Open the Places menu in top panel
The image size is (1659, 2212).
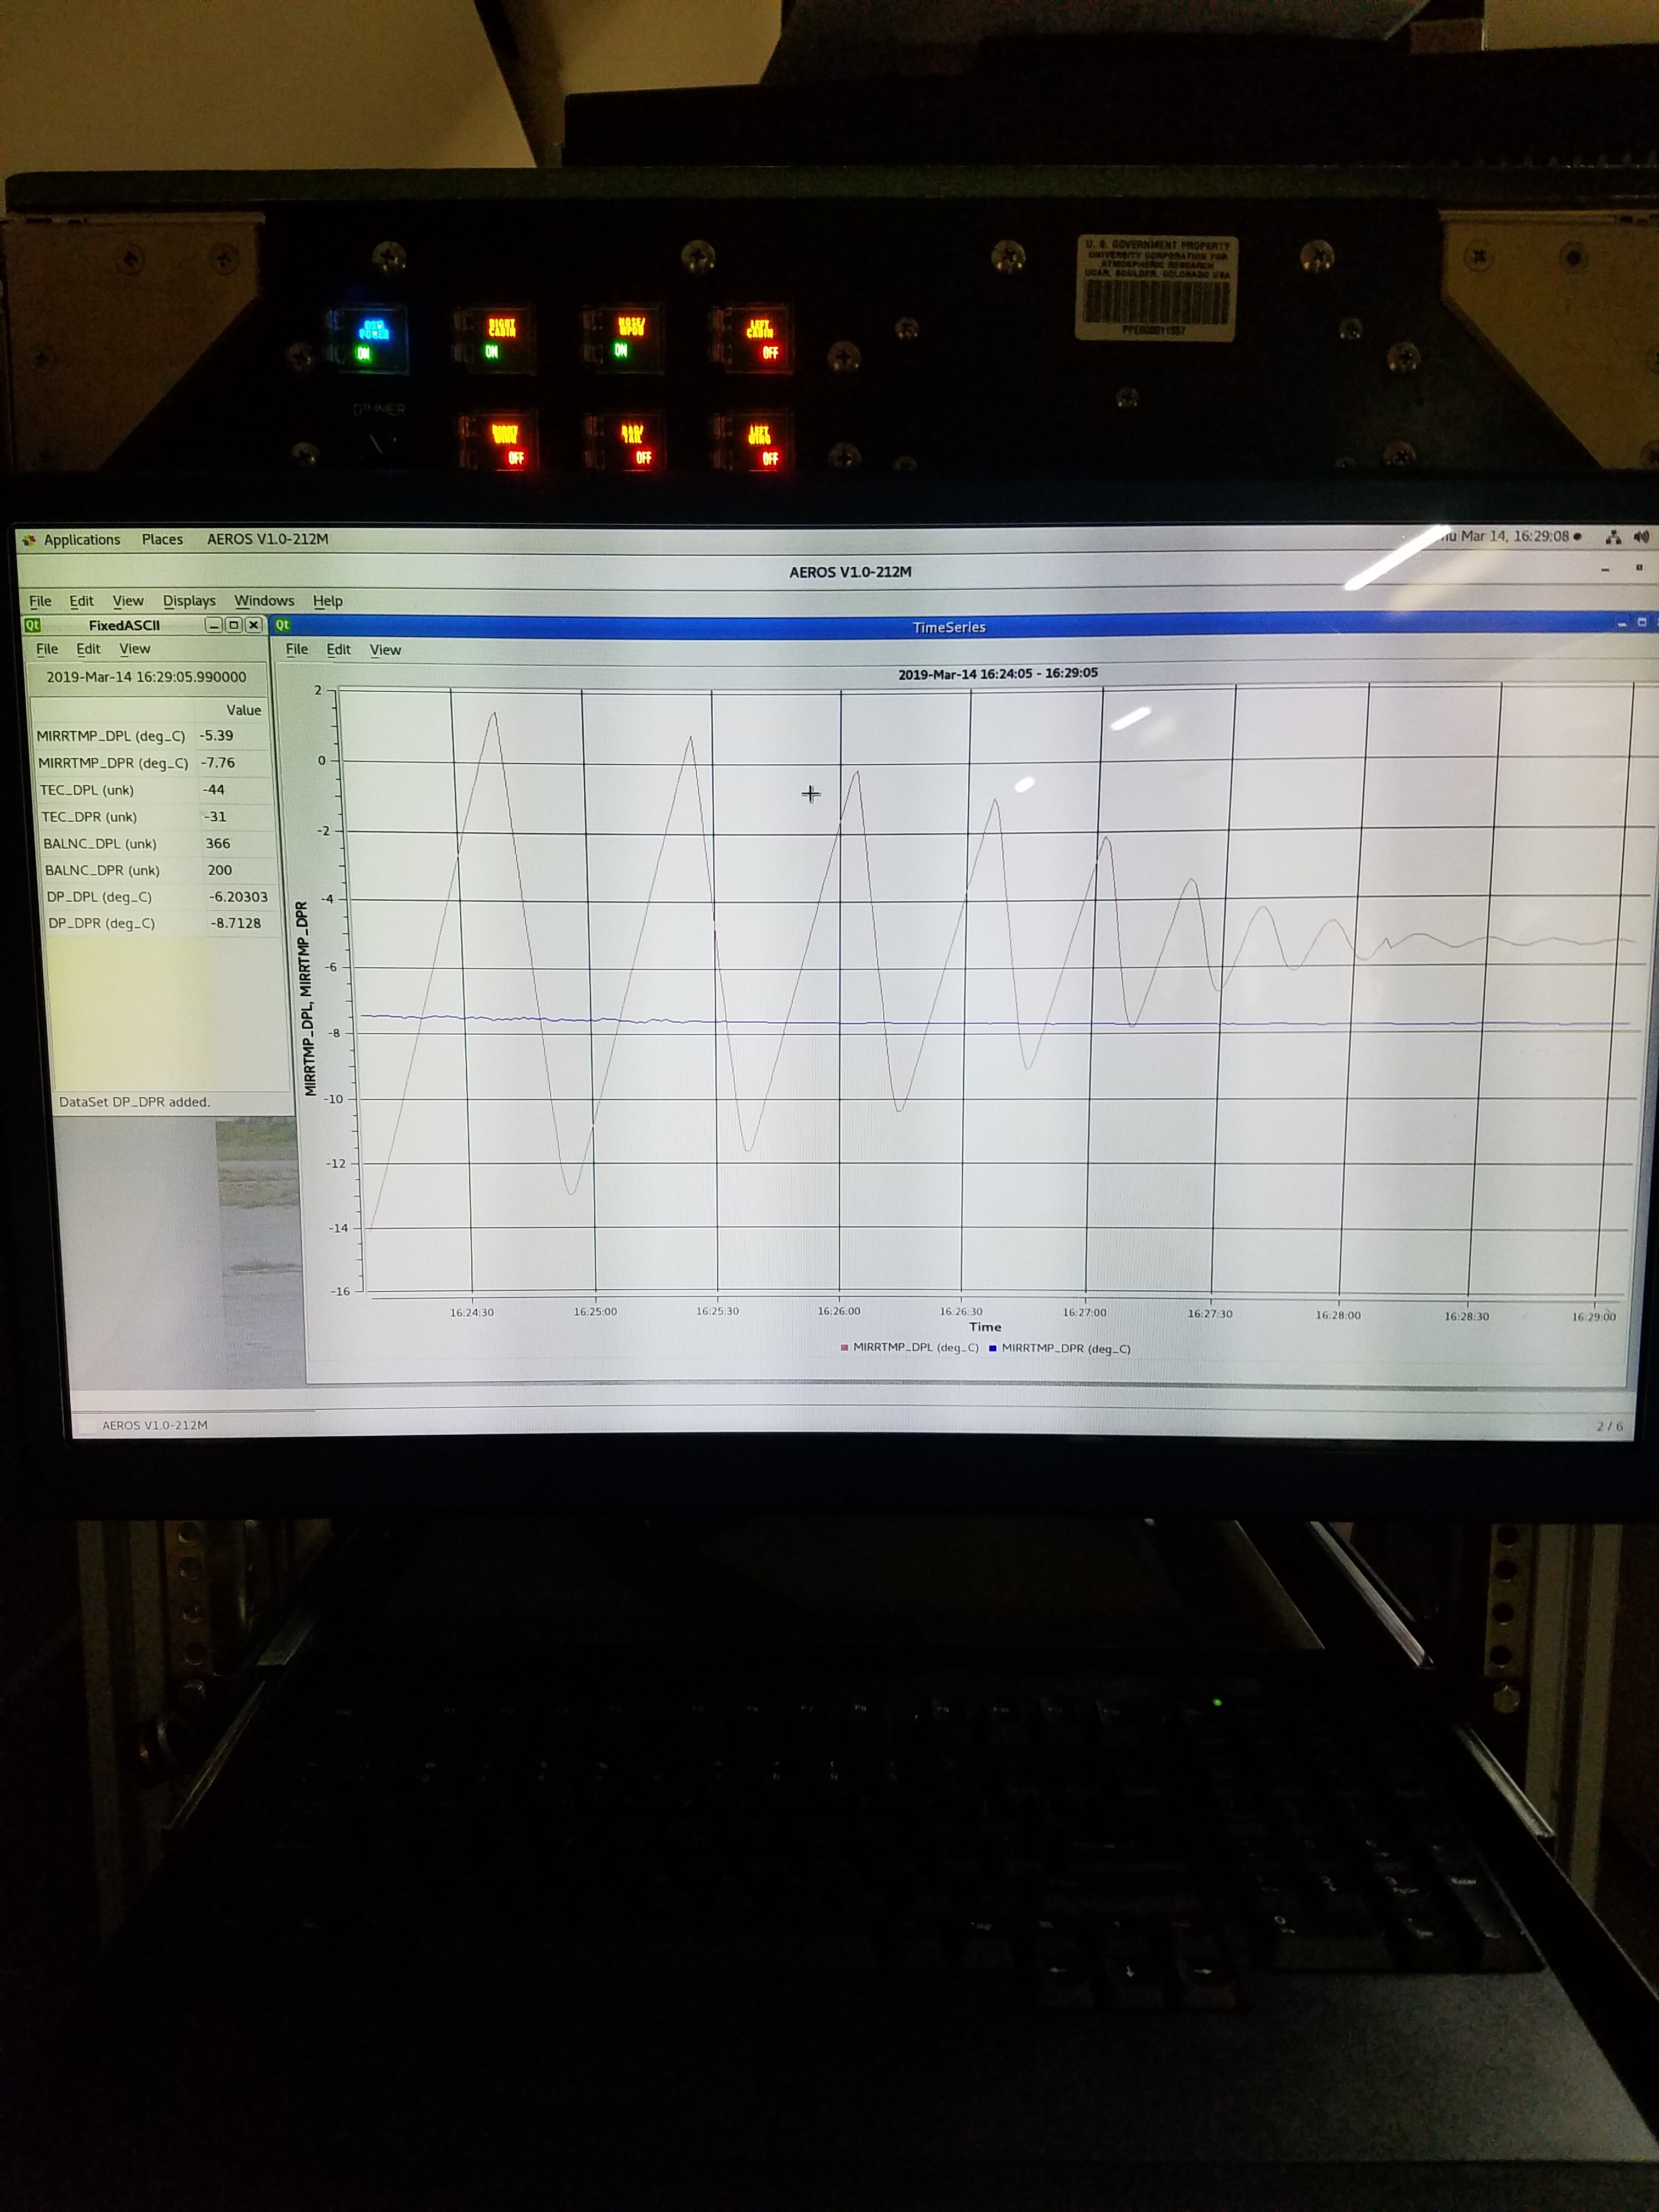(162, 540)
